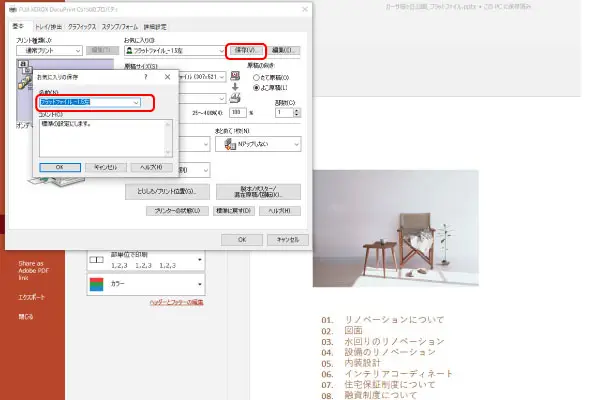Close the printer properties window with its X
The width and height of the screenshot is (600, 400).
click(x=305, y=9)
